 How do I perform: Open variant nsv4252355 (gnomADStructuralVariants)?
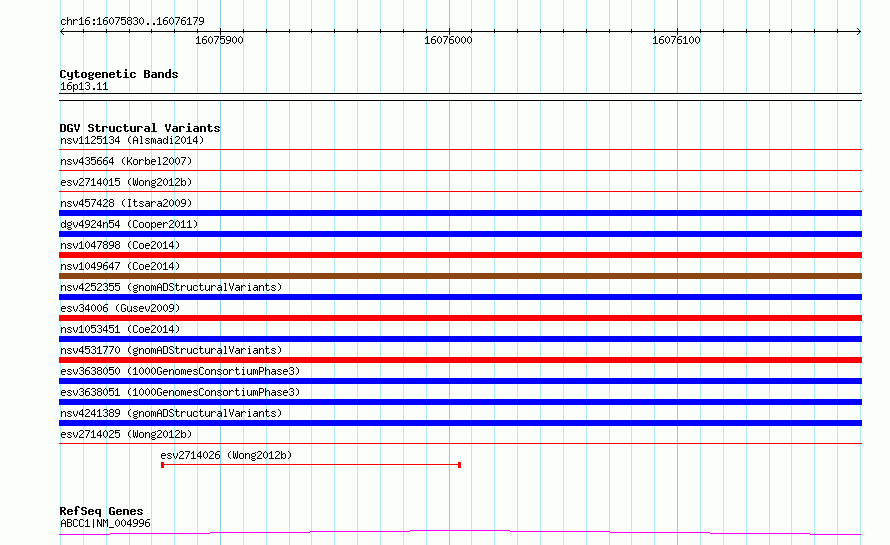[x=171, y=287]
